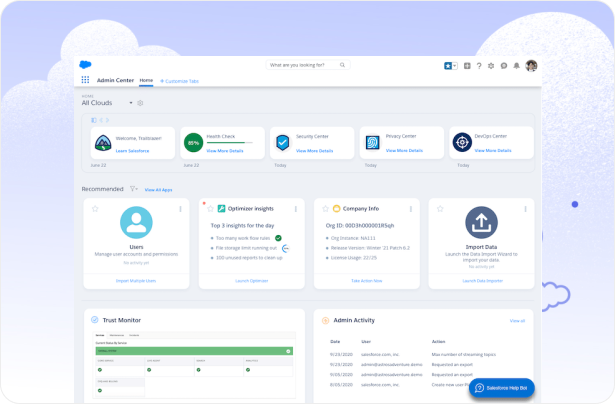Open the Users card kebab menu
This screenshot has width=615, height=404.
(180, 209)
